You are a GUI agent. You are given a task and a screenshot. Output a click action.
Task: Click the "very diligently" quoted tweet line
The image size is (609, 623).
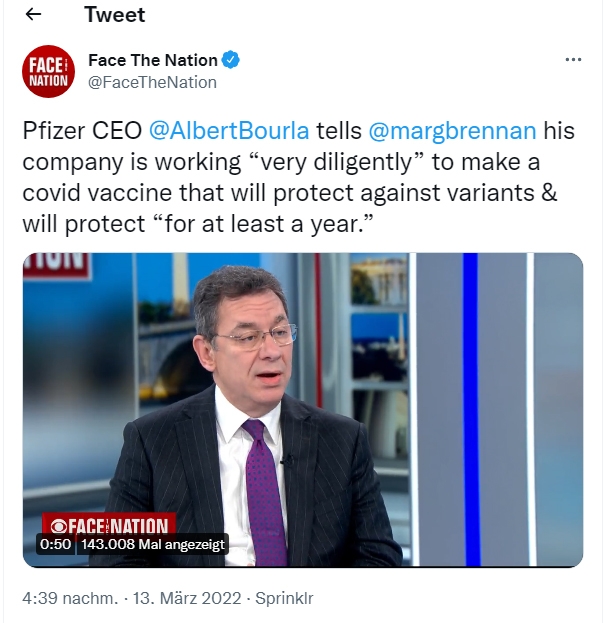281,162
